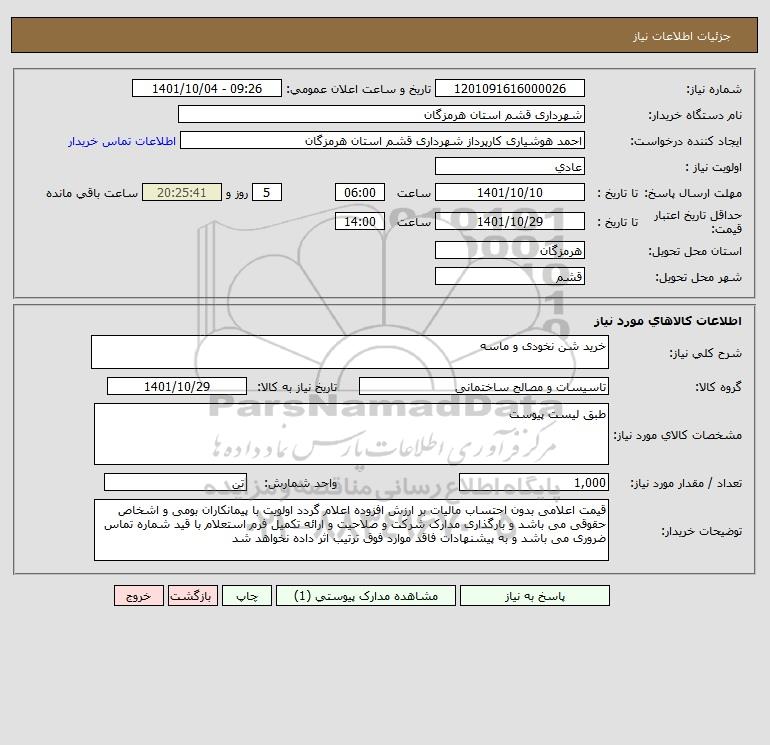Select the شماره نیاز field 1201091616000026
The width and height of the screenshot is (770, 745).
click(510, 88)
